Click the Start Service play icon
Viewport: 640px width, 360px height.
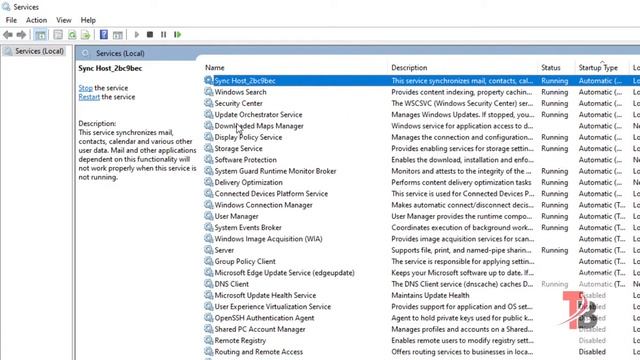click(137, 35)
